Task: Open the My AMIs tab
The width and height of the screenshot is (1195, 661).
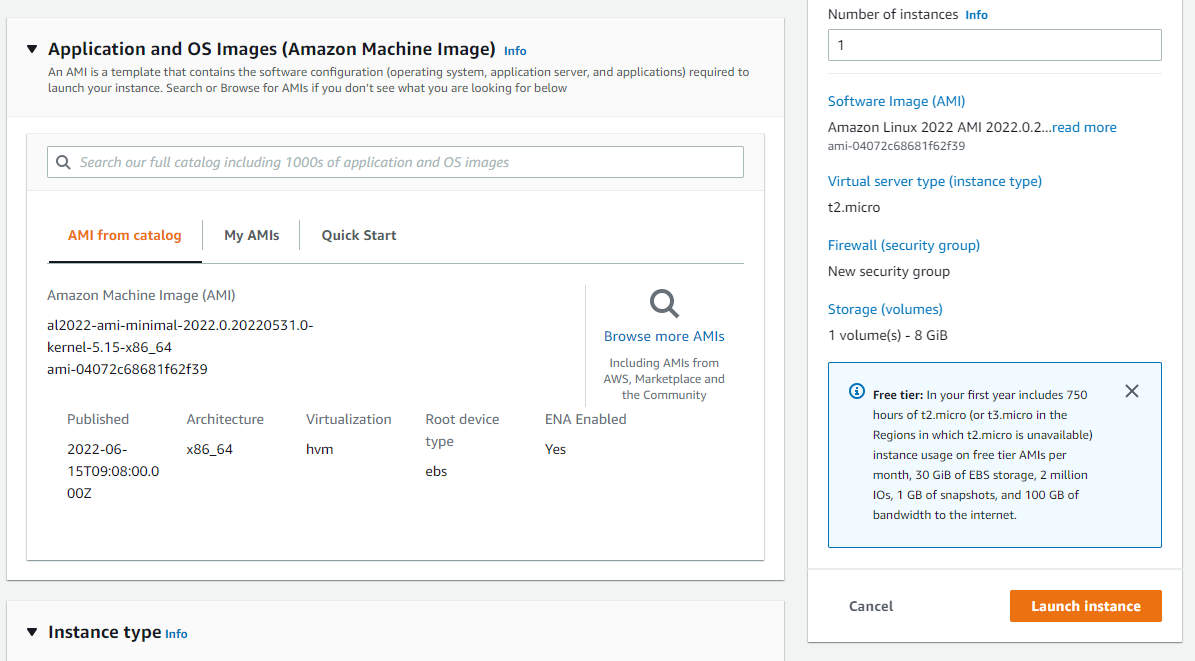Action: tap(251, 236)
